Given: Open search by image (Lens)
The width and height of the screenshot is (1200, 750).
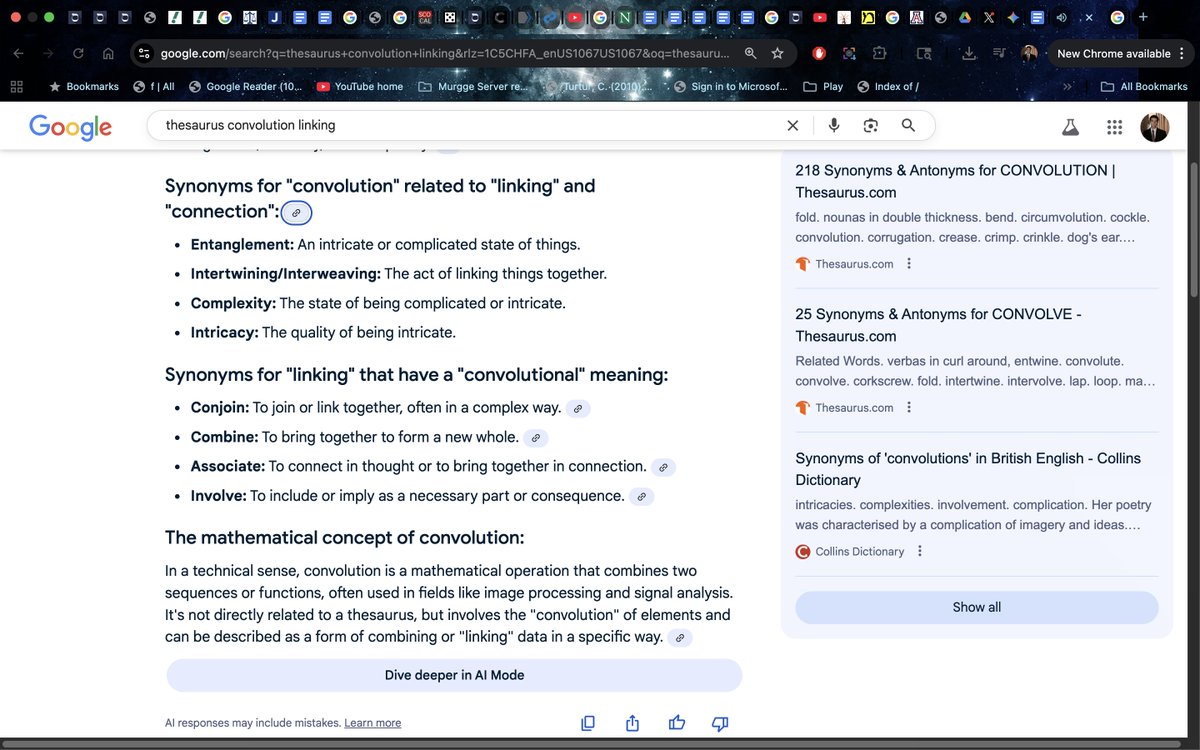Looking at the screenshot, I should point(871,125).
